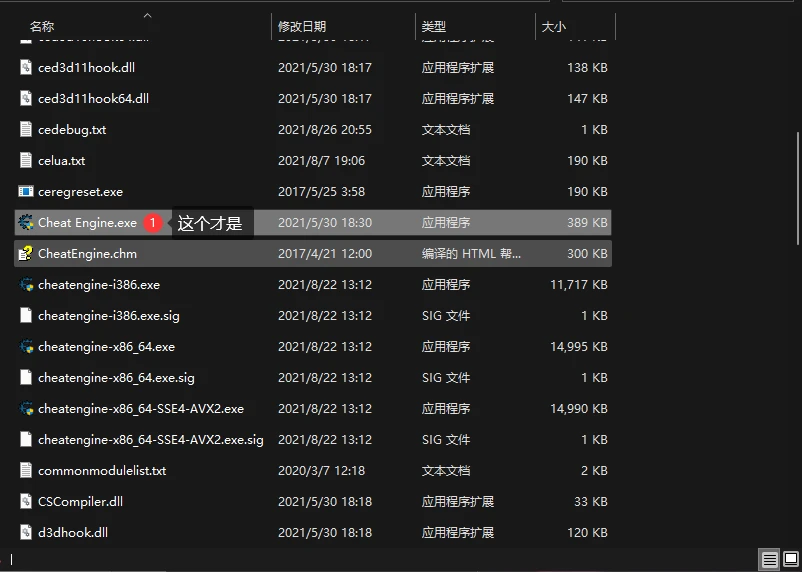This screenshot has height=572, width=802.
Task: Click the cheatengine-i386.exe icon
Action: 26,284
